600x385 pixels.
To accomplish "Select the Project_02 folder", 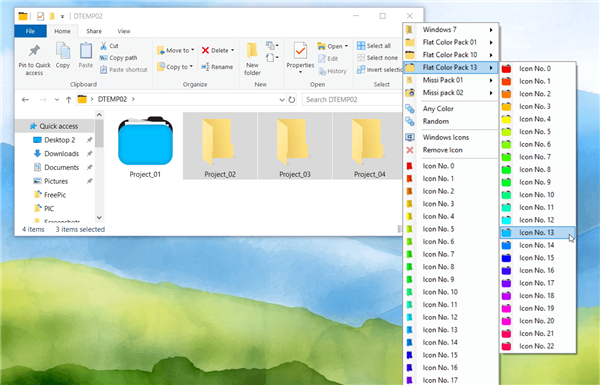I will pyautogui.click(x=220, y=146).
